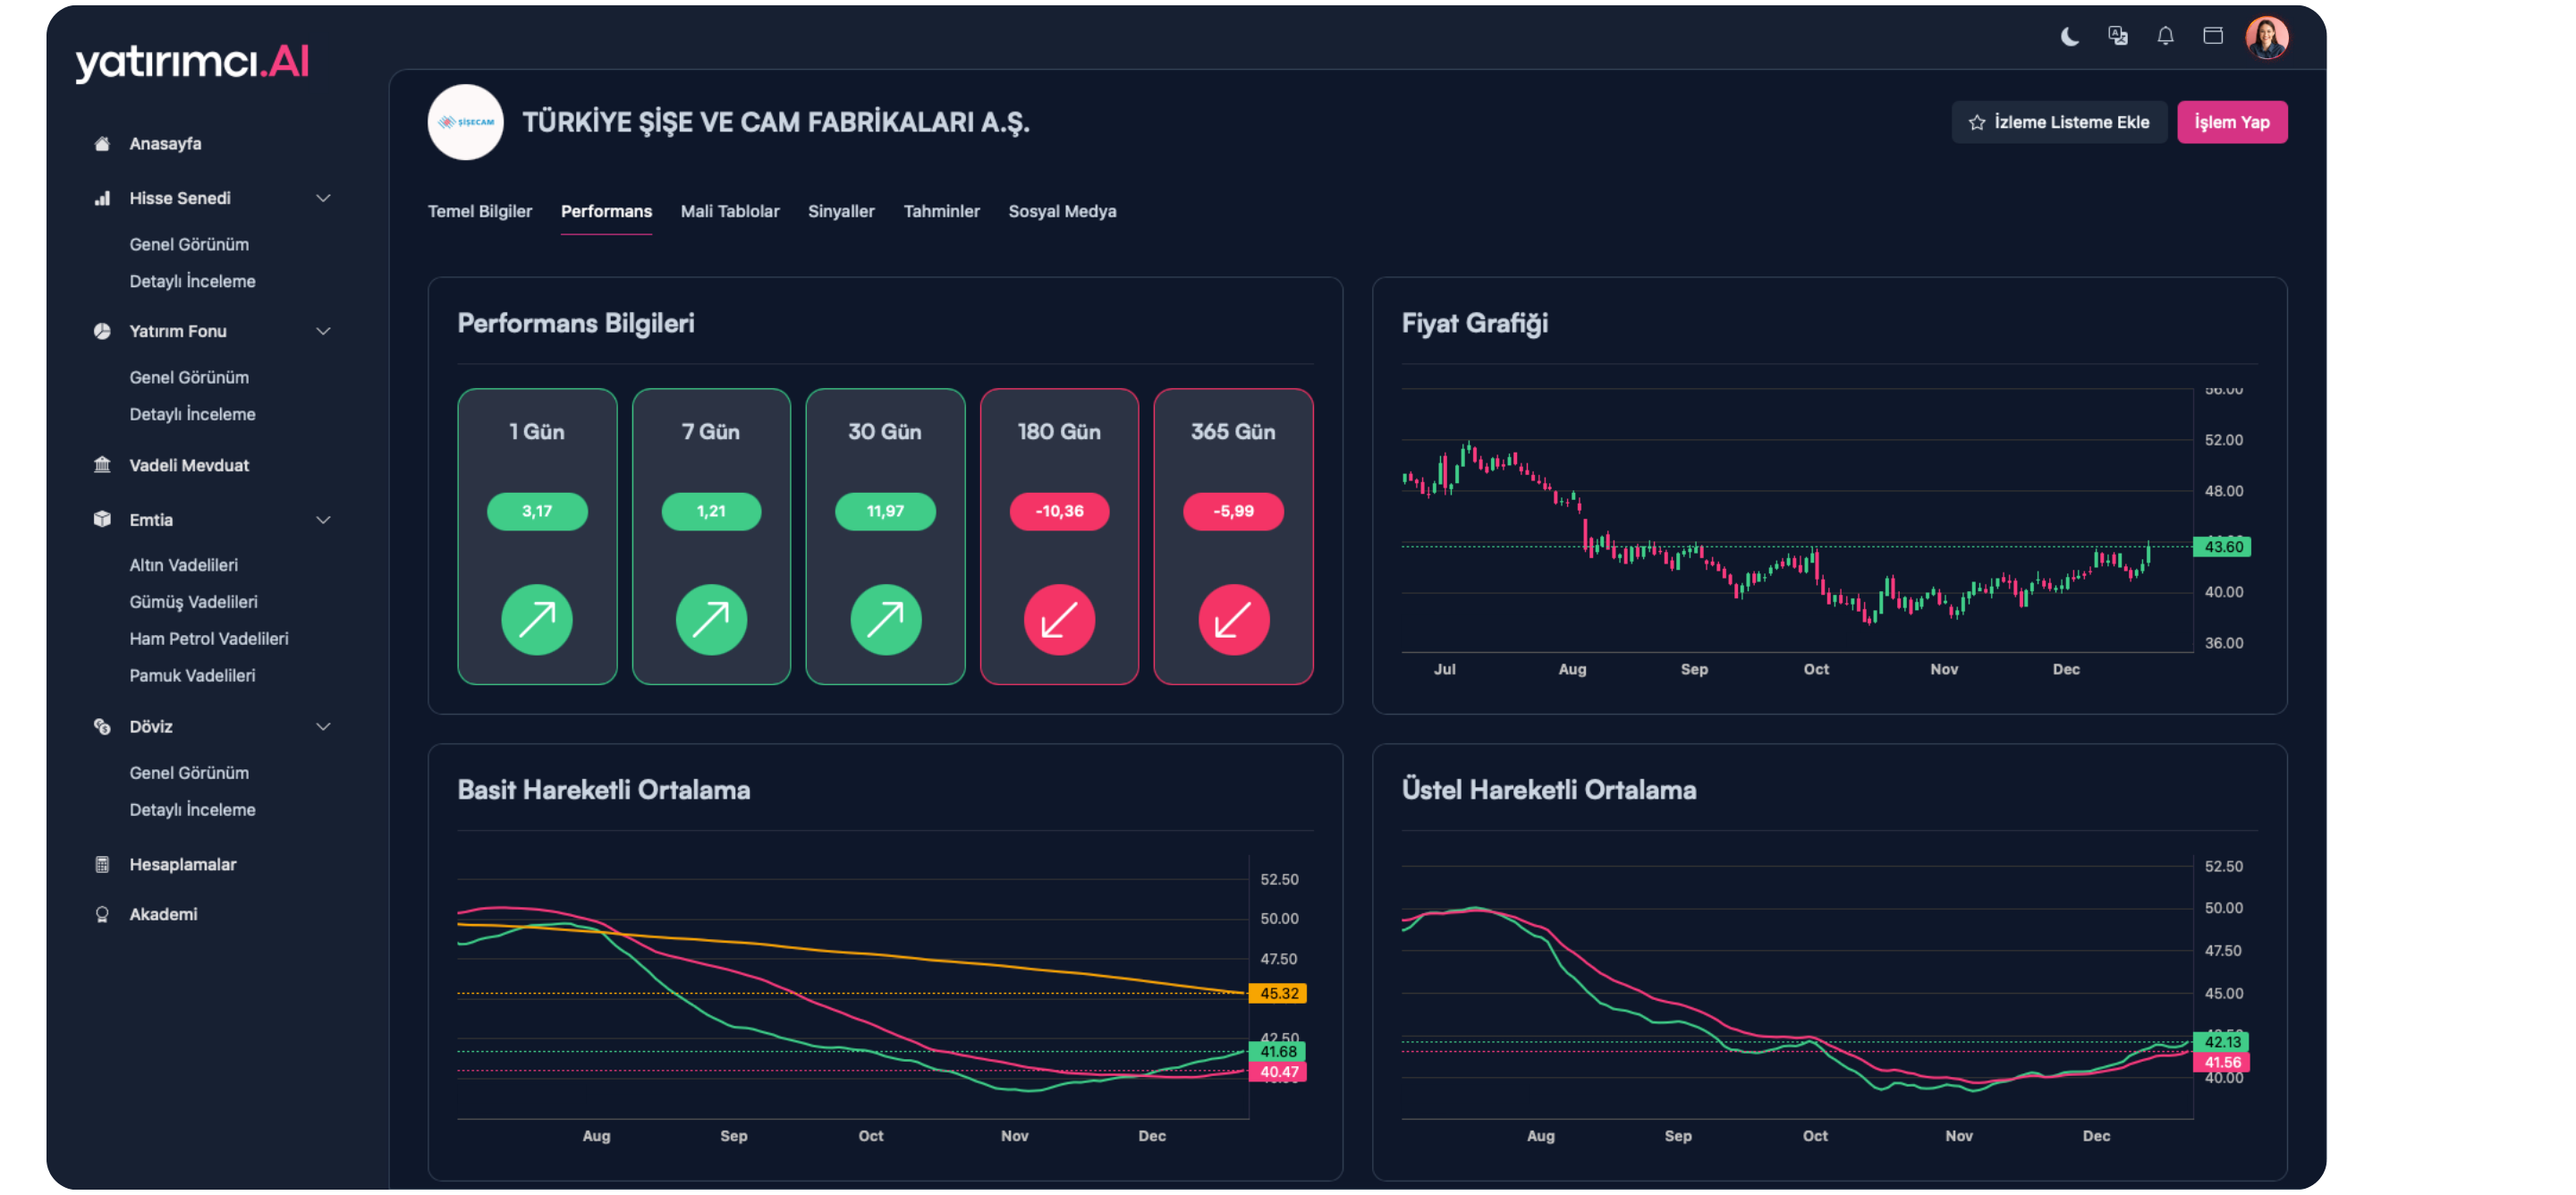The image size is (2576, 1195).
Task: Collapse the Döviz menu chevron
Action: click(x=323, y=727)
